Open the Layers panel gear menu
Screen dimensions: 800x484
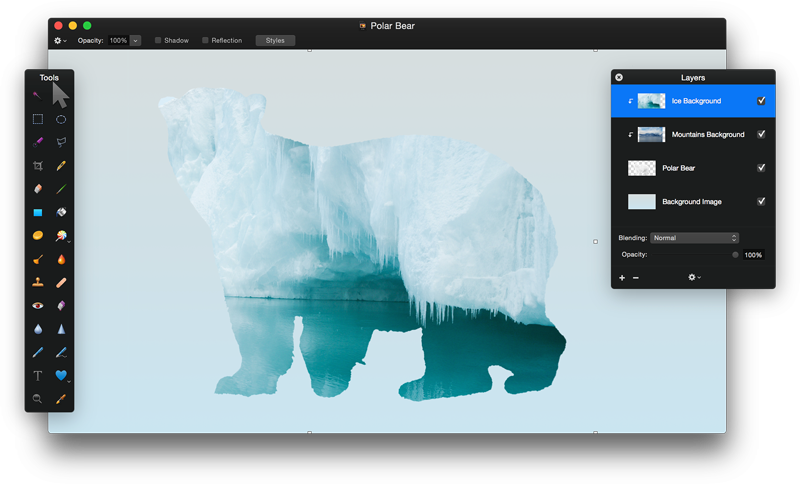point(694,277)
